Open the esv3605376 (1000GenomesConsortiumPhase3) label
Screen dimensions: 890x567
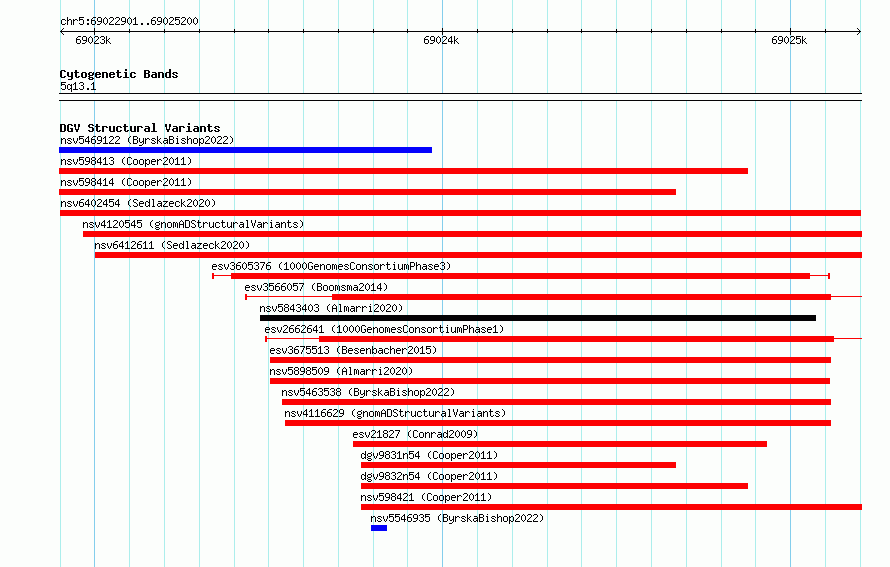pos(331,266)
